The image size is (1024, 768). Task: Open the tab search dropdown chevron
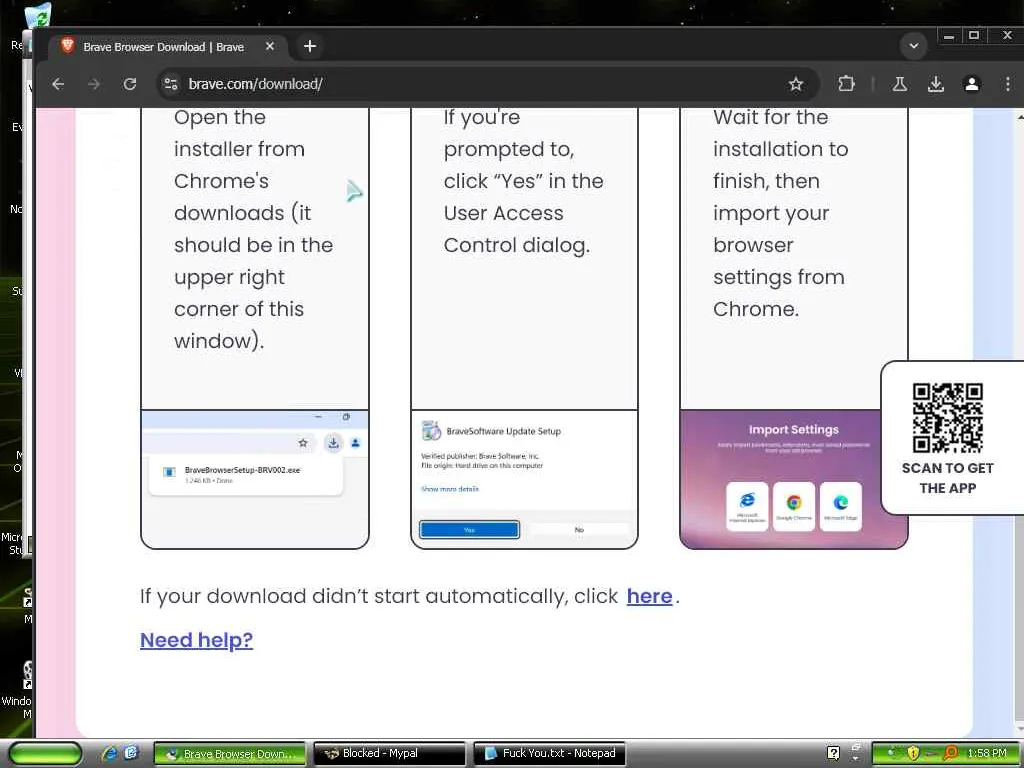tap(914, 46)
